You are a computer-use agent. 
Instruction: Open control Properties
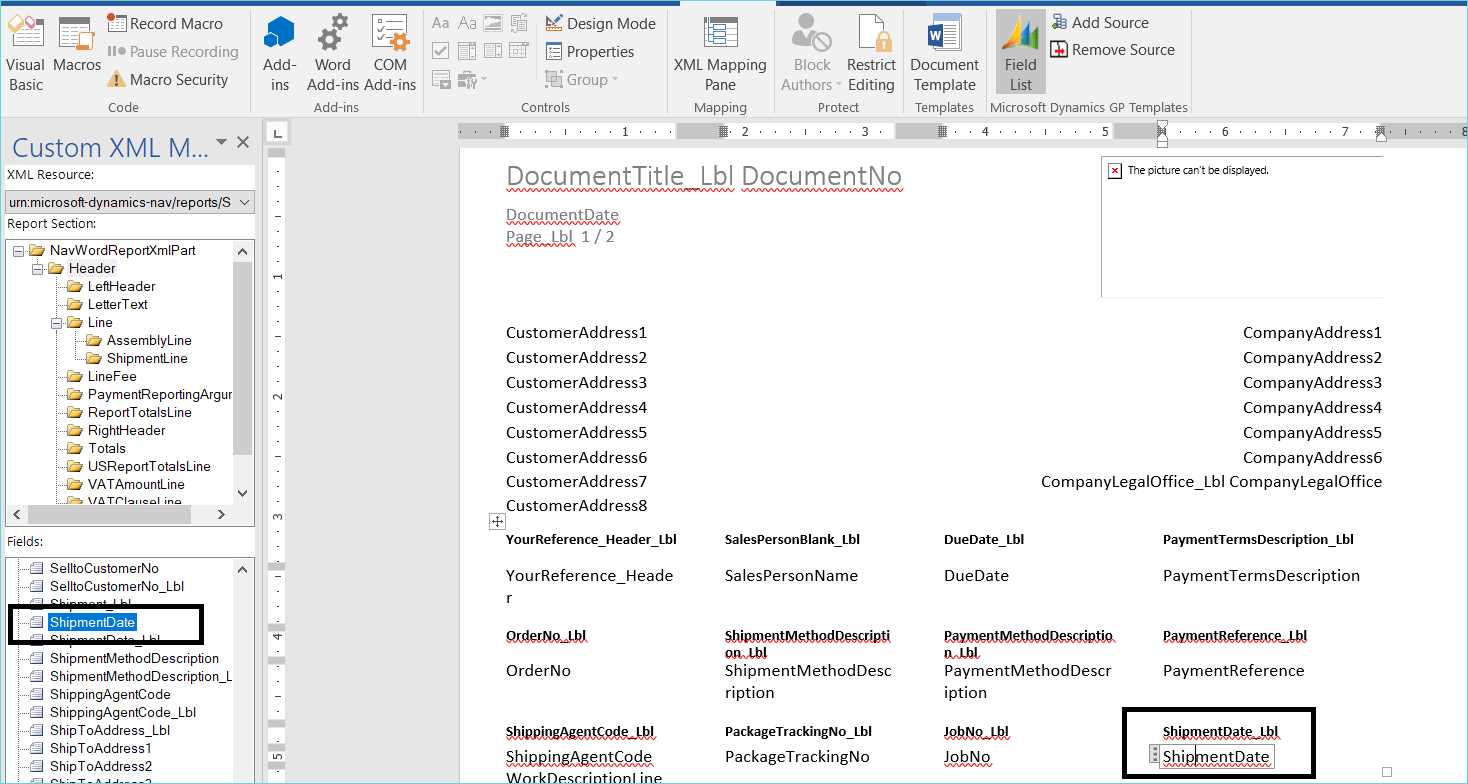tap(590, 51)
